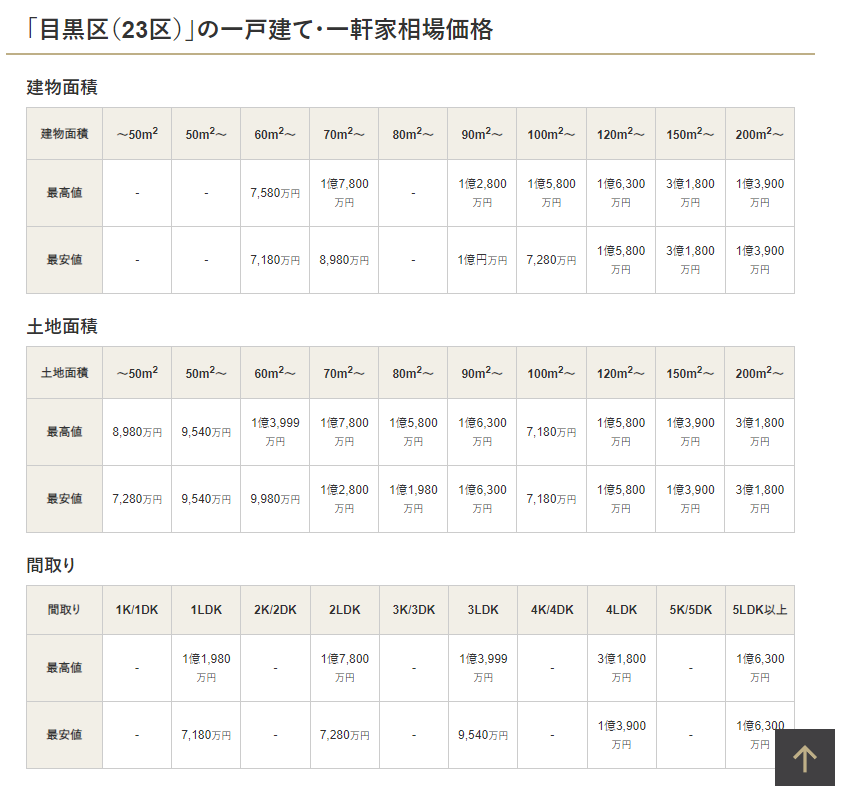The width and height of the screenshot is (852, 786).
Task: Click 1億1,980万円 in 間取り 最高値 row
Action: click(x=206, y=668)
